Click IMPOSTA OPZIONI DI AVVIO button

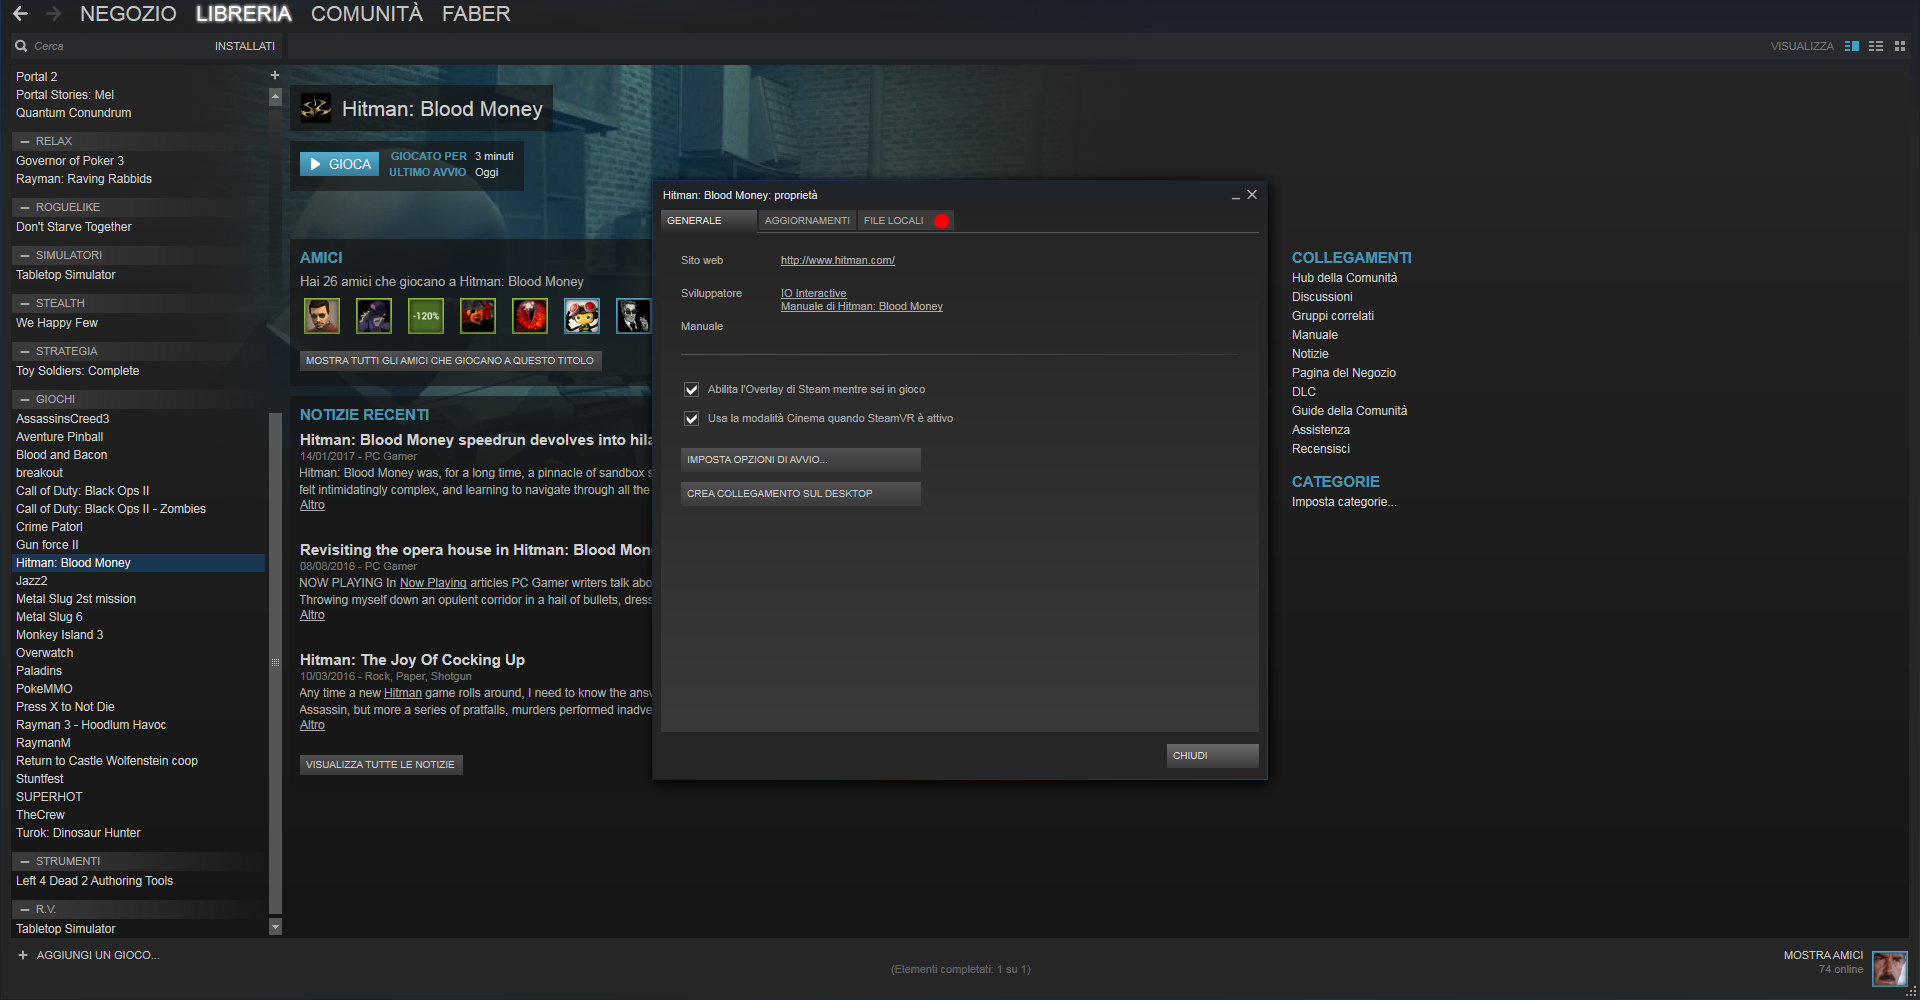point(800,460)
